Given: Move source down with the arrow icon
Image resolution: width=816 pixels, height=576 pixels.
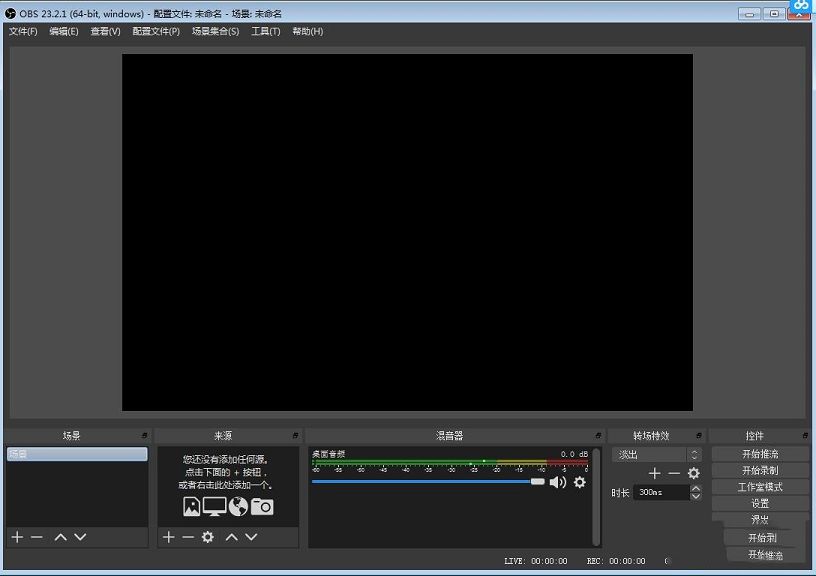Looking at the screenshot, I should click(x=251, y=537).
